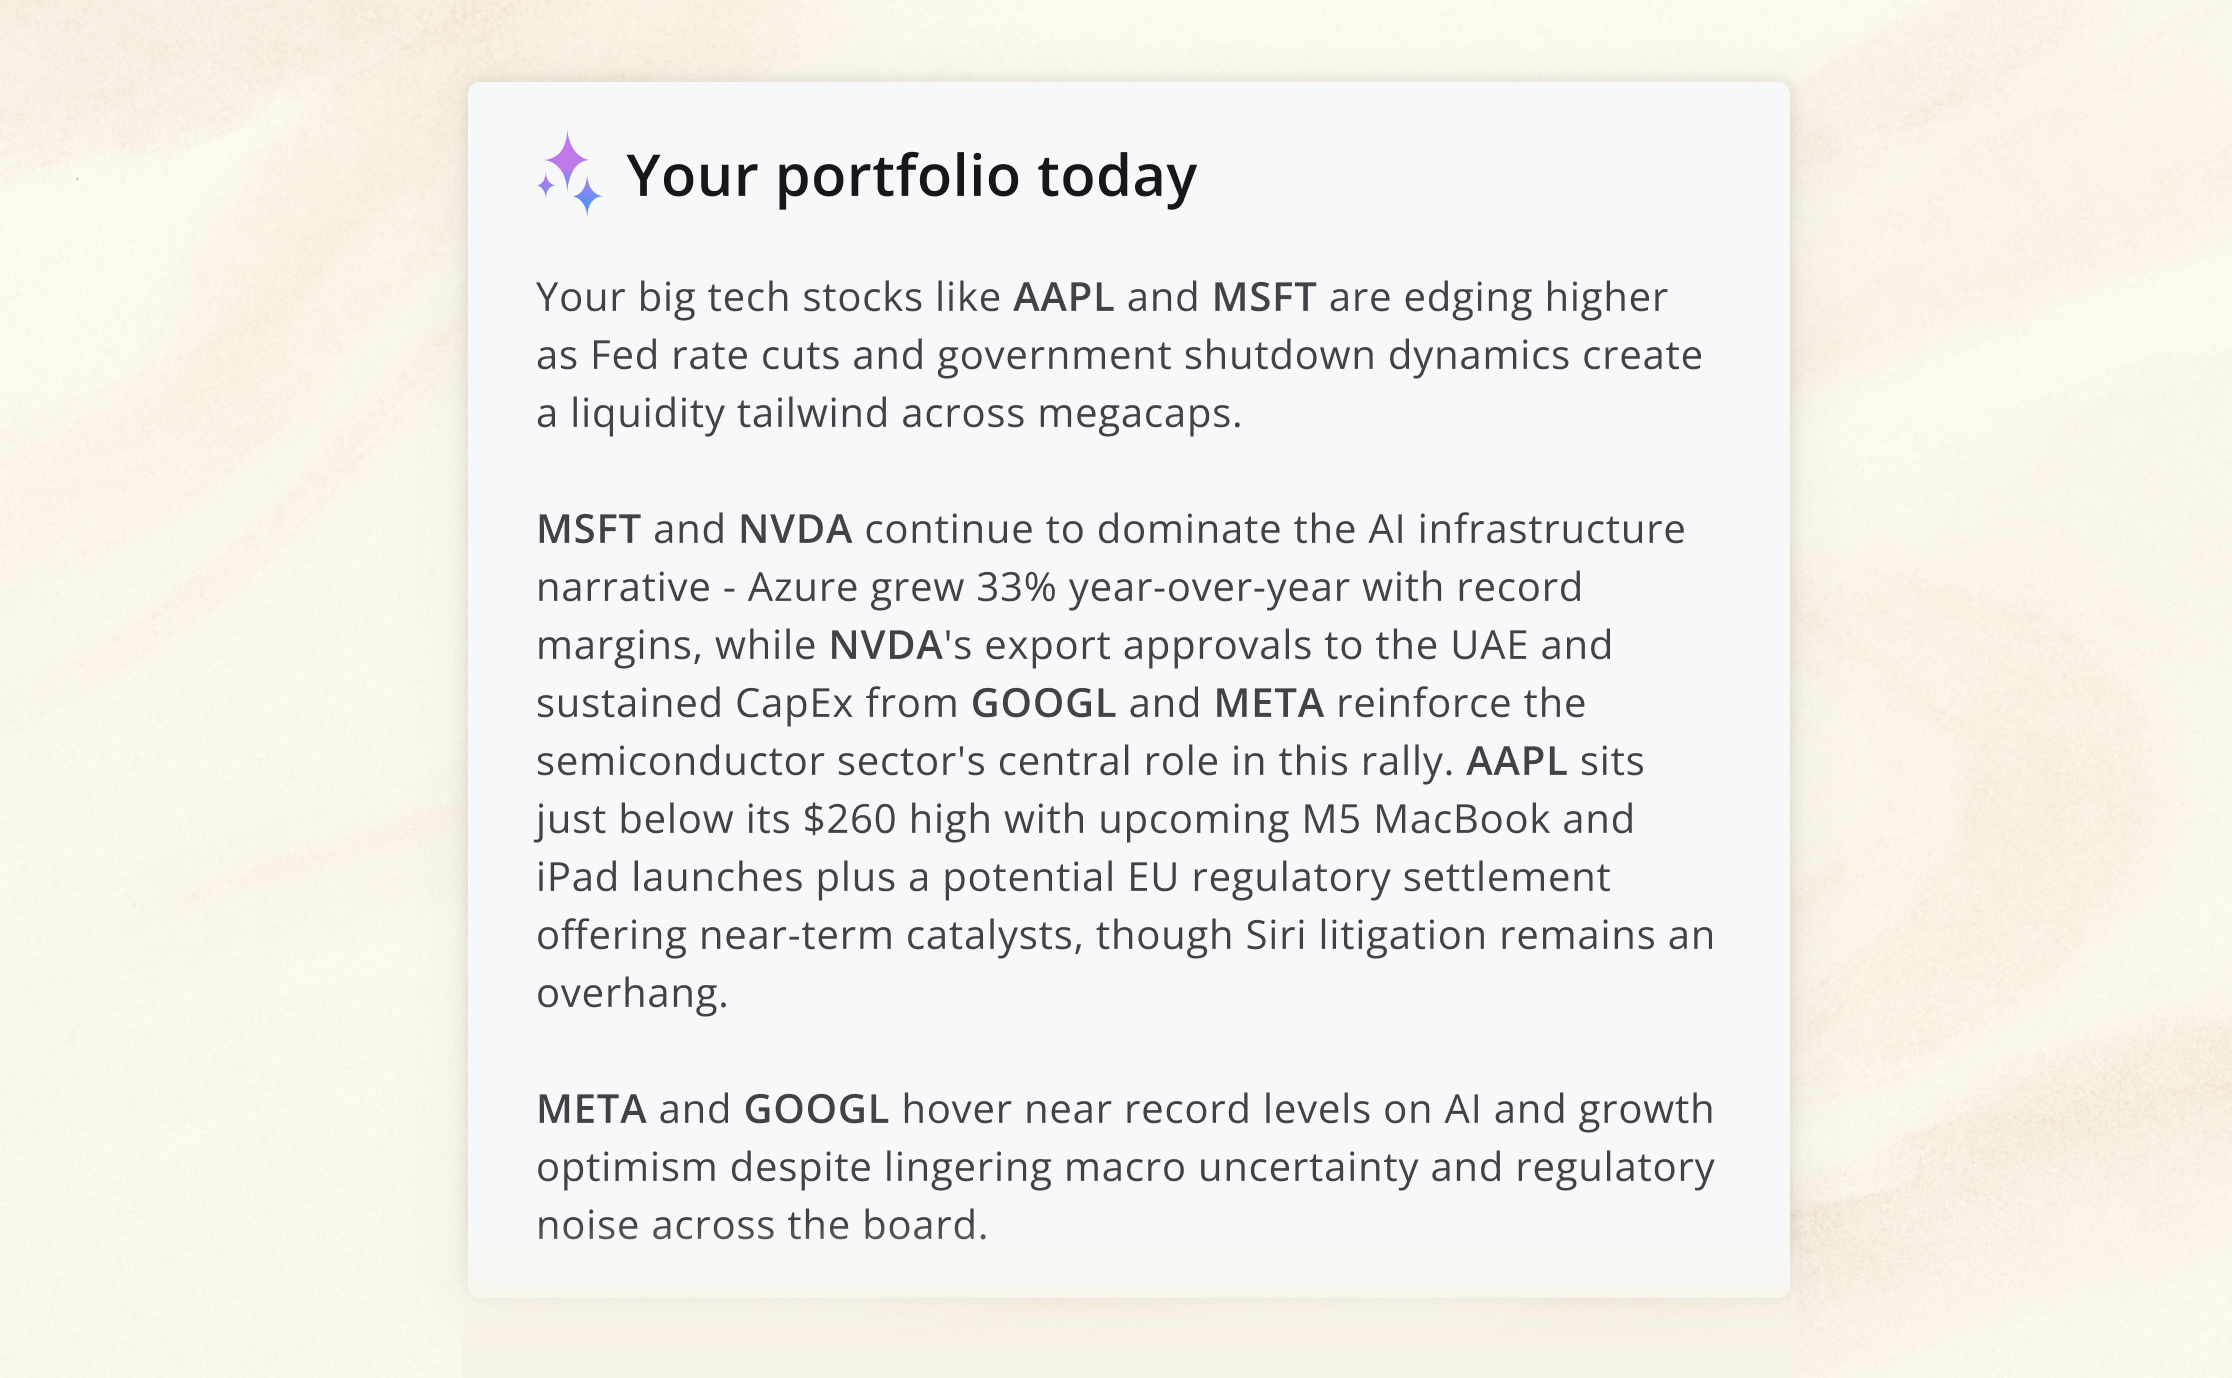Click the "$260" price figure
Image resolution: width=2232 pixels, height=1378 pixels.
(x=849, y=819)
